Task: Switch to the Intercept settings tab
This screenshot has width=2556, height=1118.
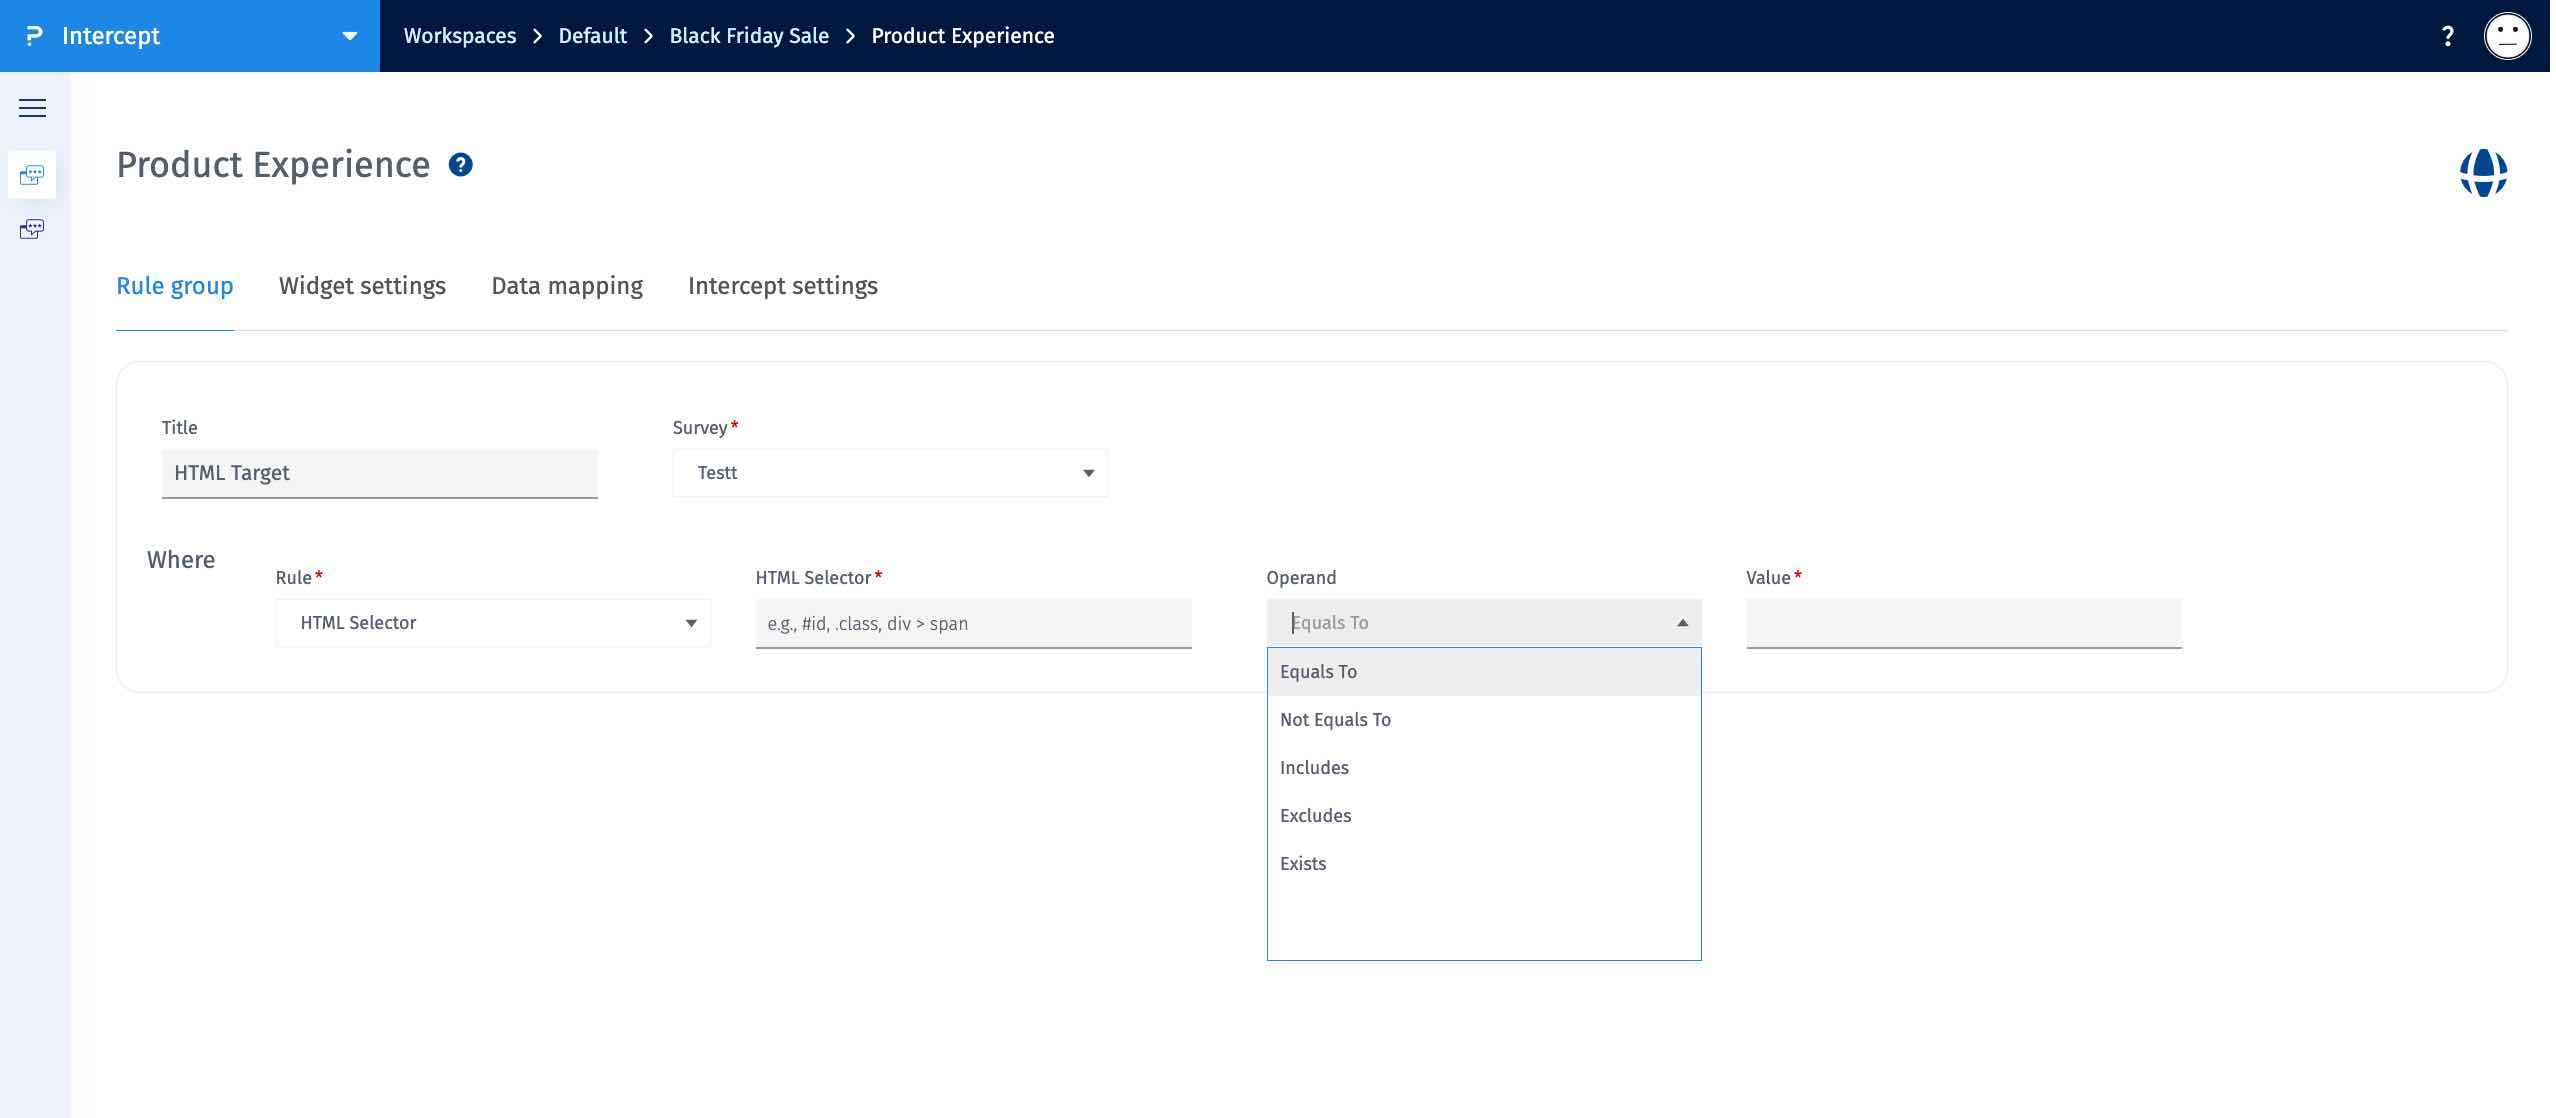Action: coord(782,286)
